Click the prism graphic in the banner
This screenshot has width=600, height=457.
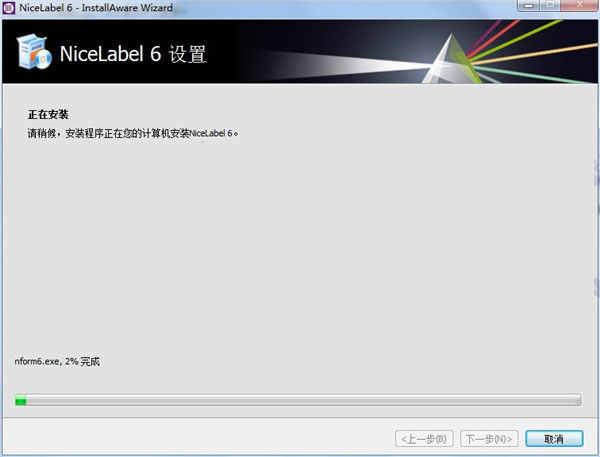[x=451, y=59]
